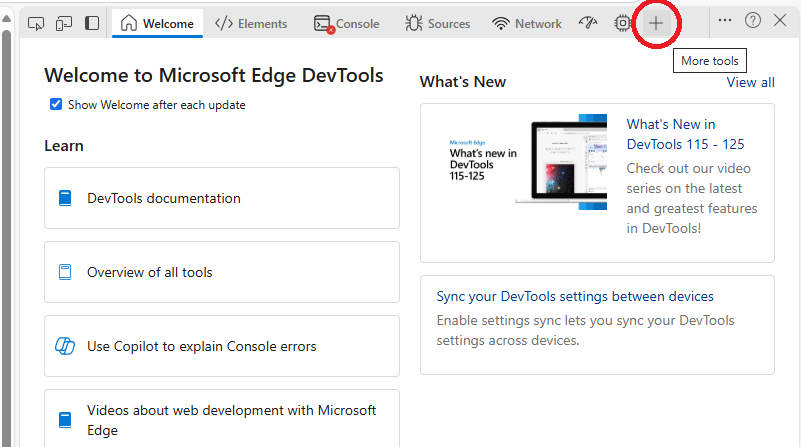801x447 pixels.
Task: Open the DevTools documentation card
Action: coord(222,198)
